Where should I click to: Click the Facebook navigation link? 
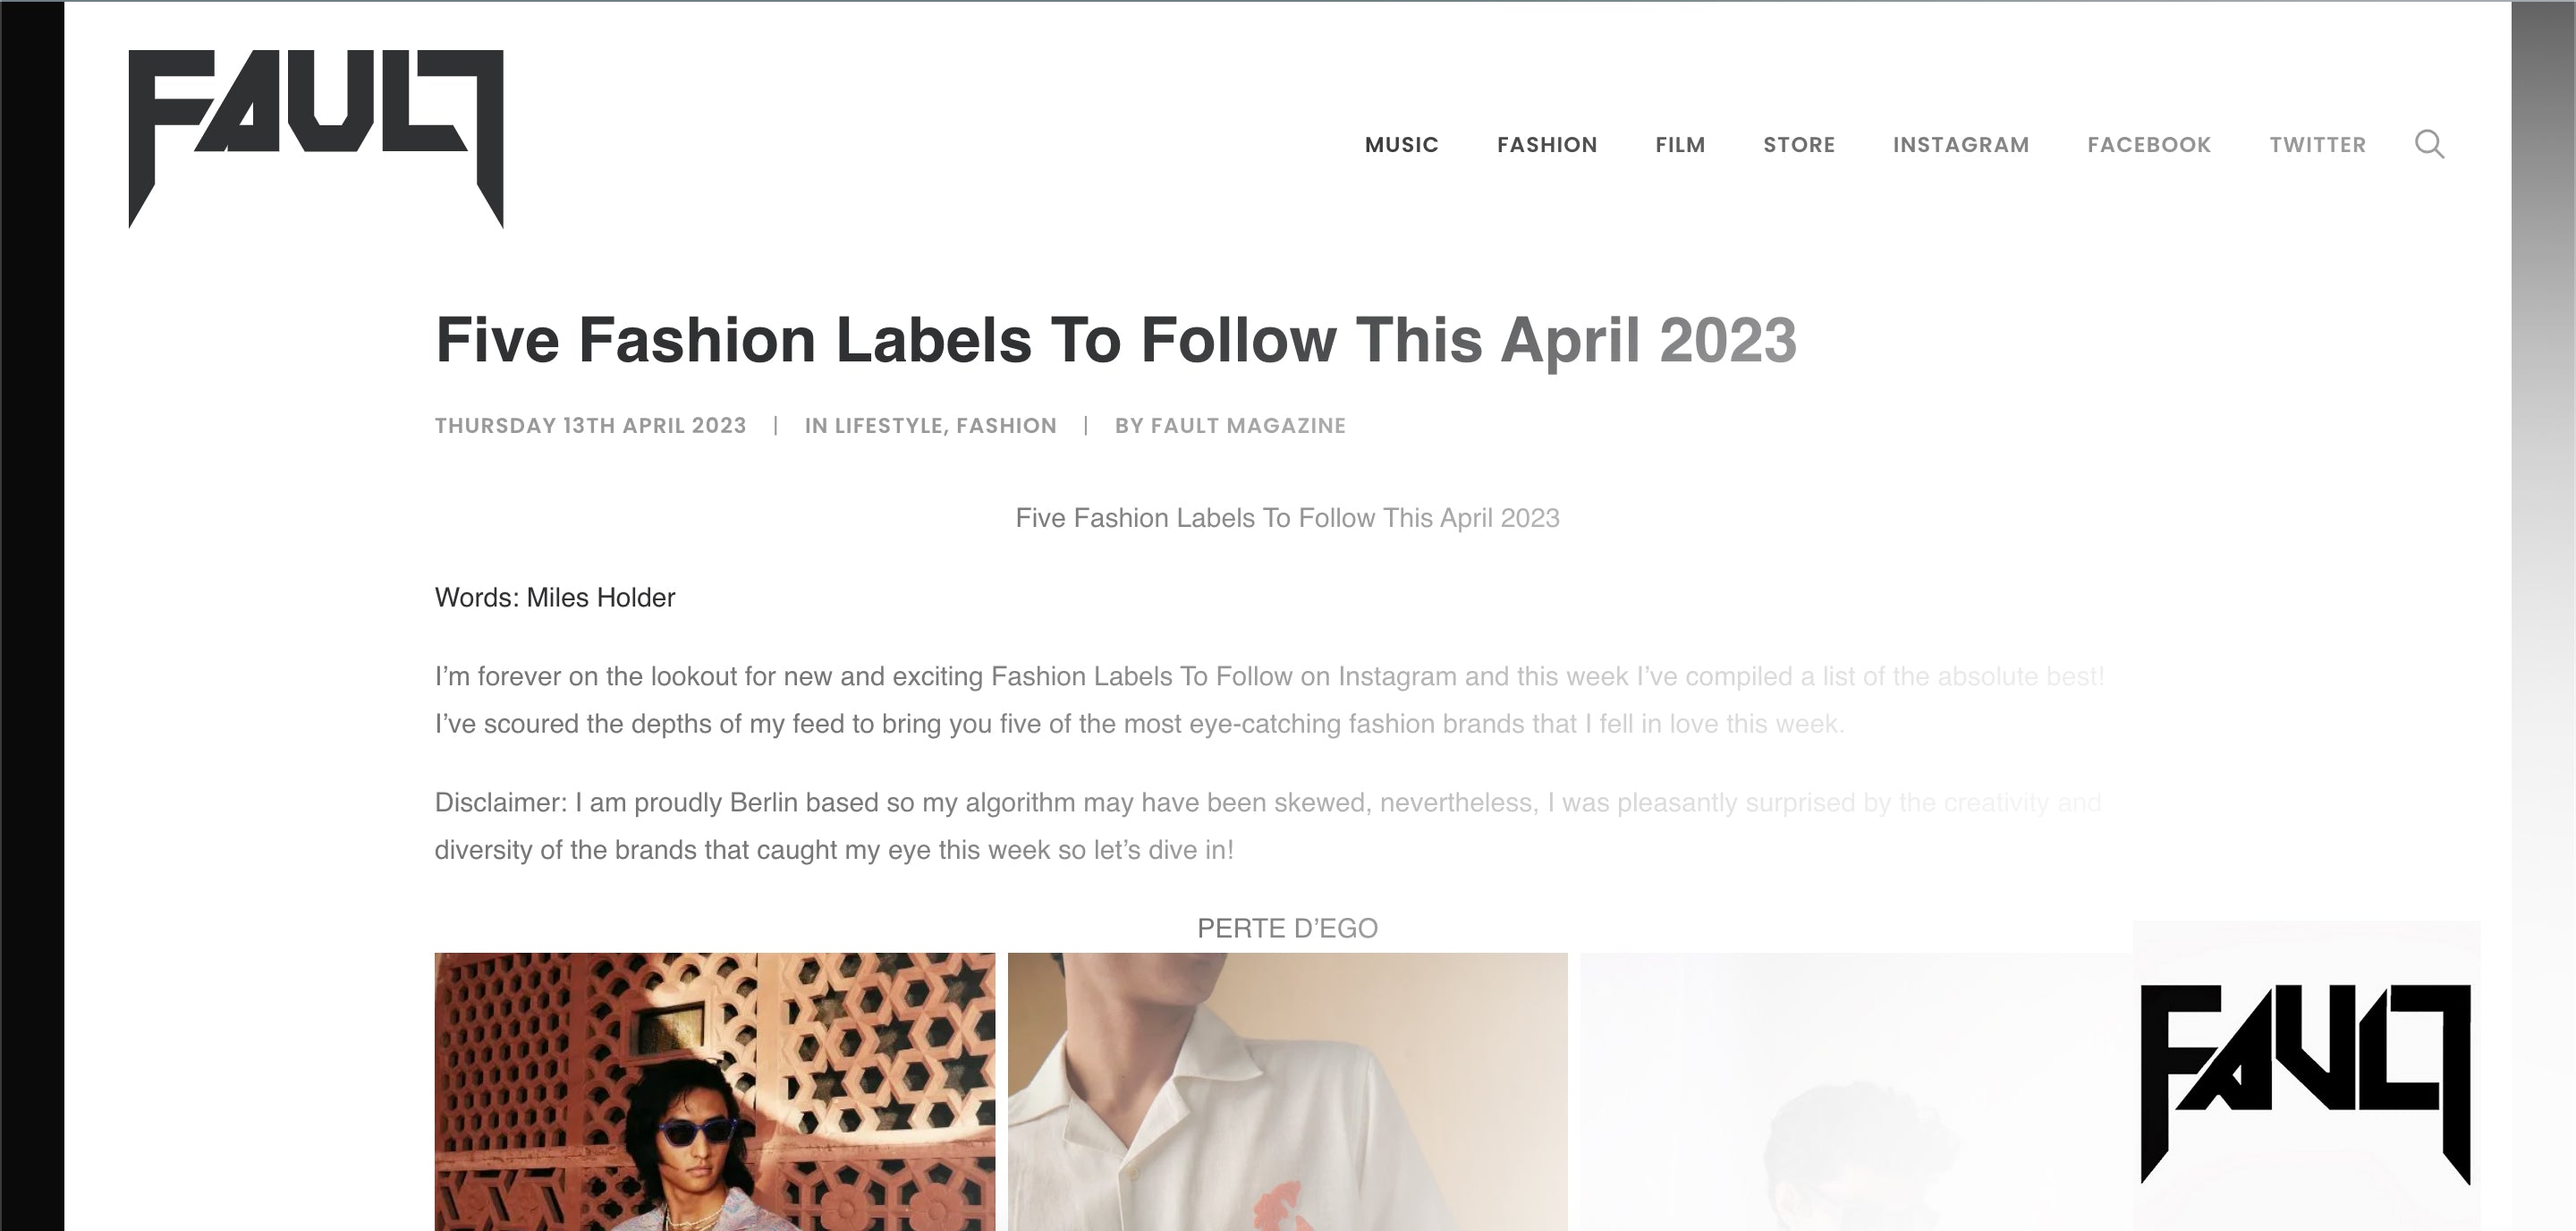[2148, 145]
